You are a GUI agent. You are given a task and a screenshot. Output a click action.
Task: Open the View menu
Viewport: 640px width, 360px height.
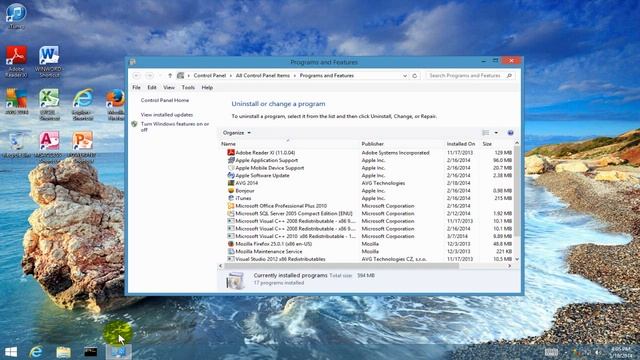[x=169, y=87]
